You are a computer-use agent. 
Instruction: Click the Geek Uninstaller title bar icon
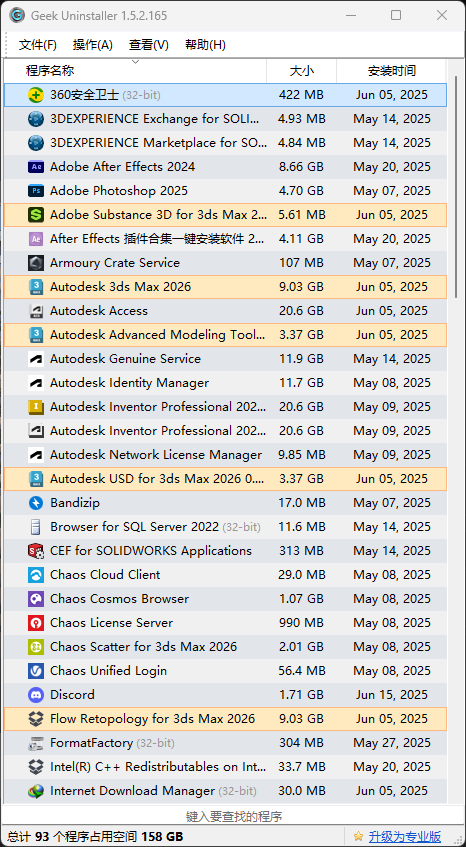17,15
